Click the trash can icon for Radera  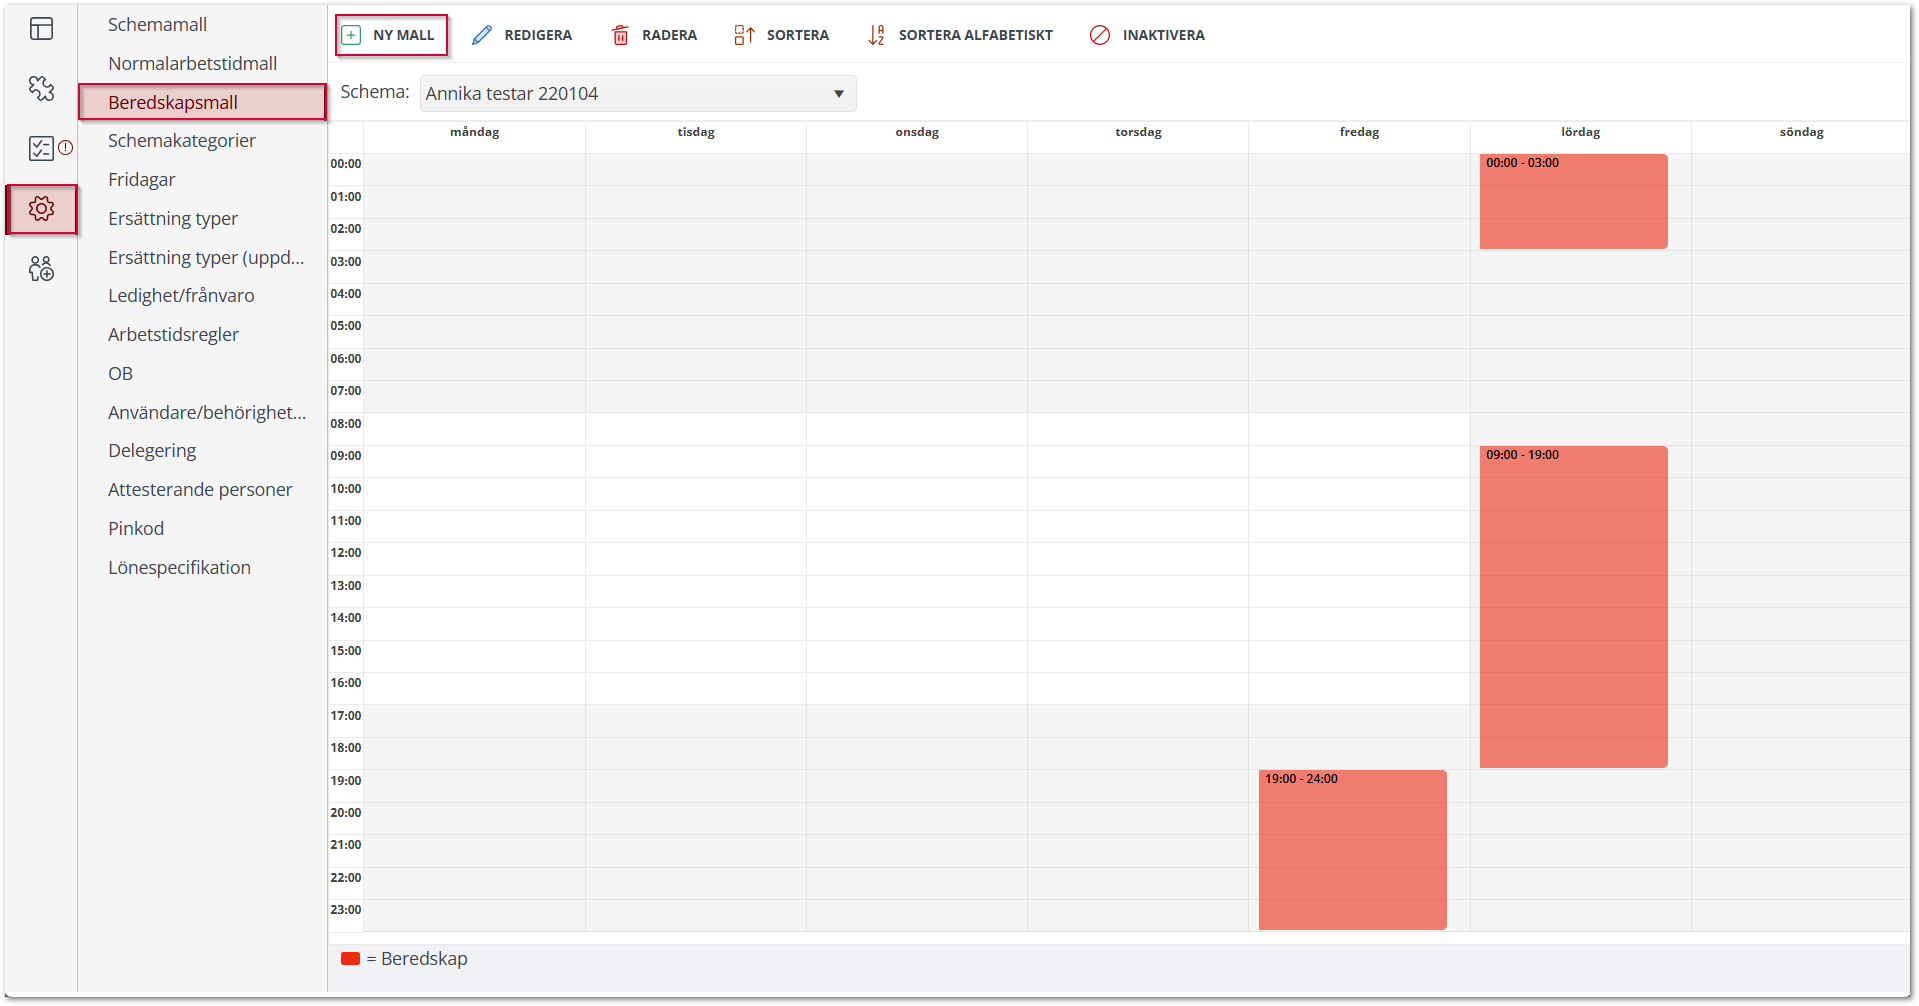[x=620, y=35]
